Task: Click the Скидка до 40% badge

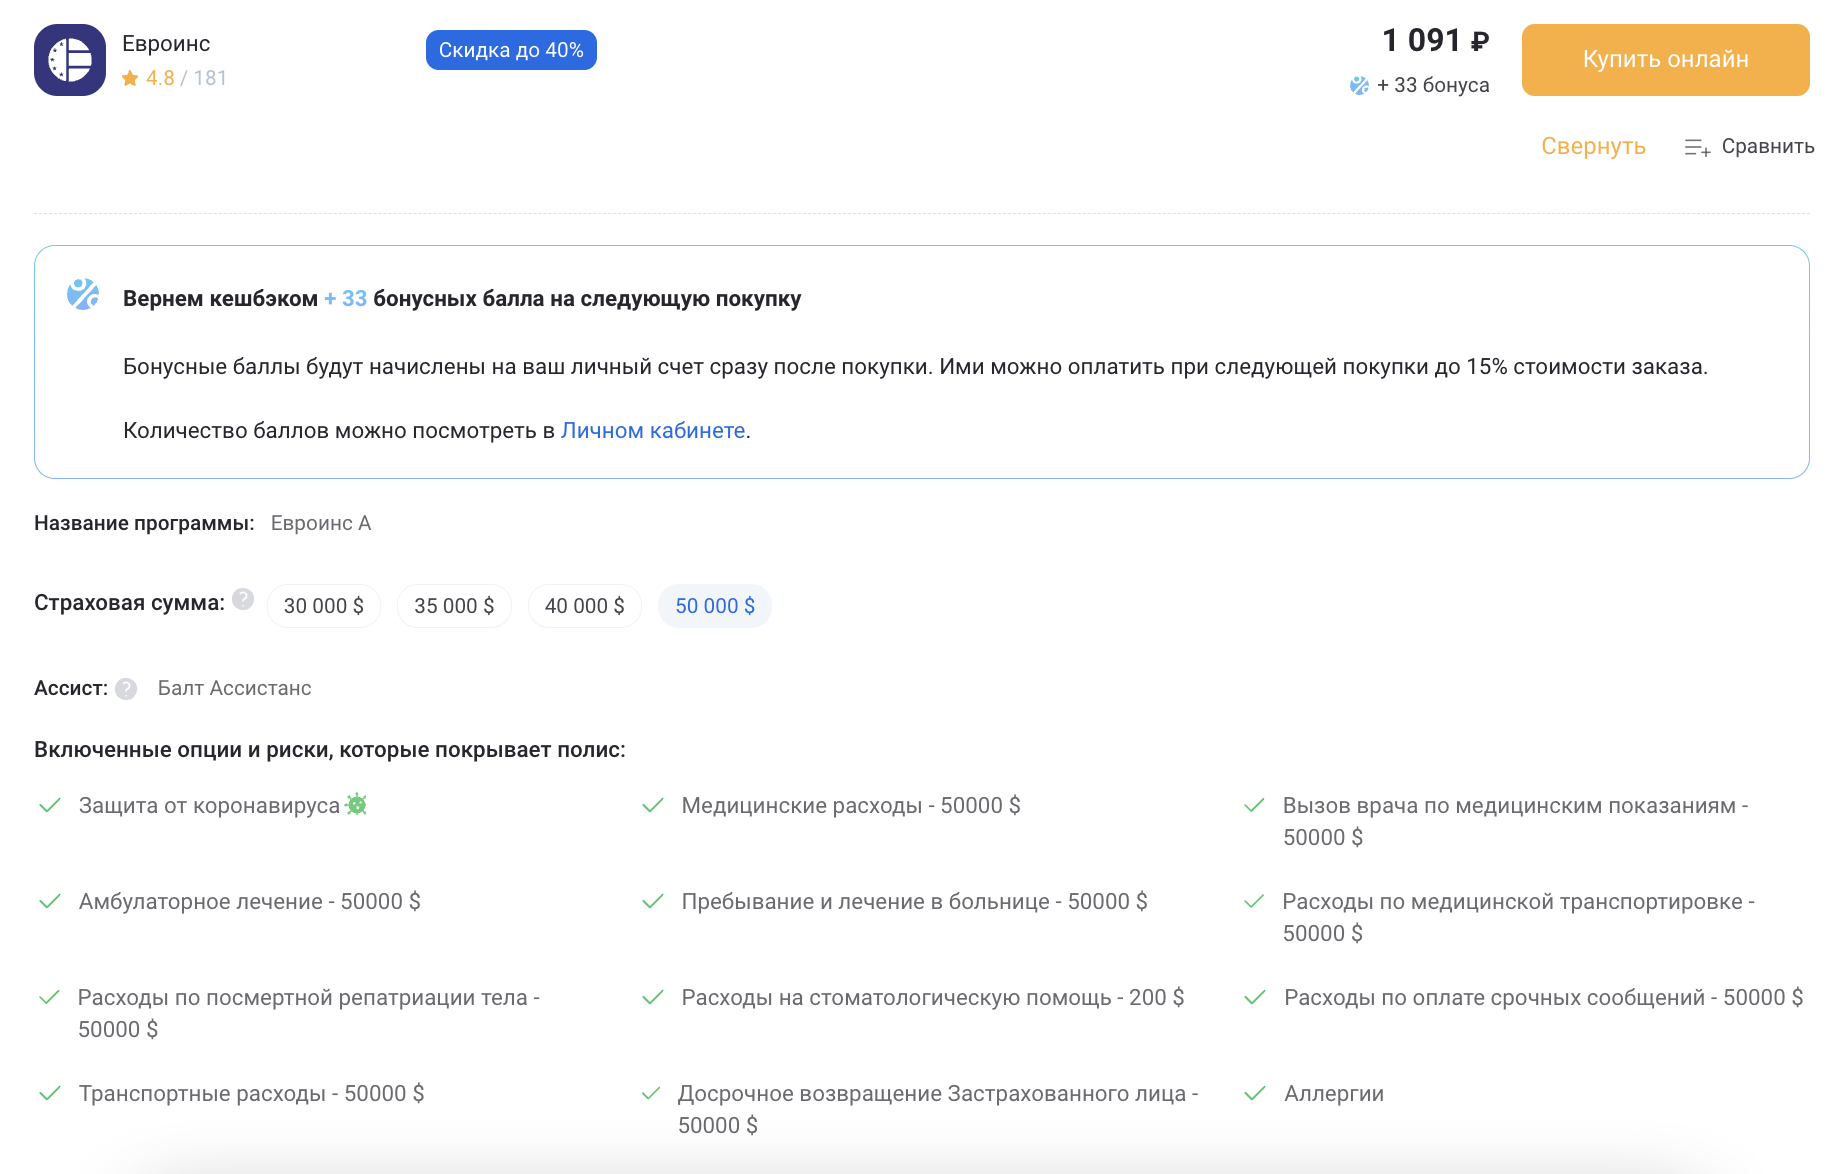Action: point(511,50)
